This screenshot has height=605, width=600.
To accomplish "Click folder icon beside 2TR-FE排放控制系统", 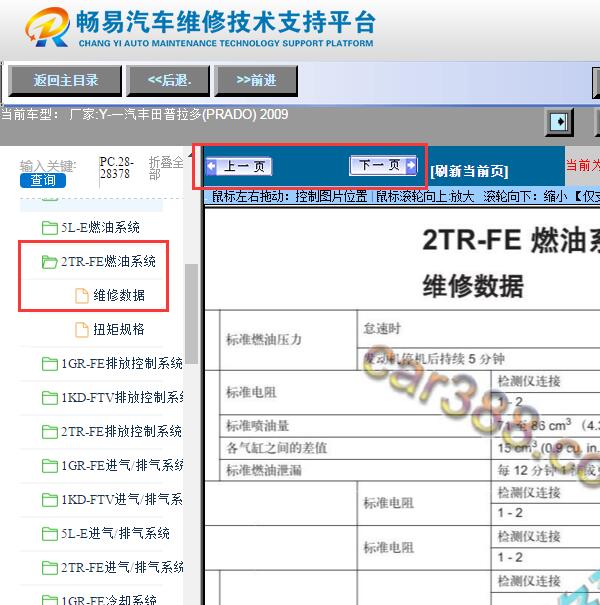I will (x=49, y=431).
